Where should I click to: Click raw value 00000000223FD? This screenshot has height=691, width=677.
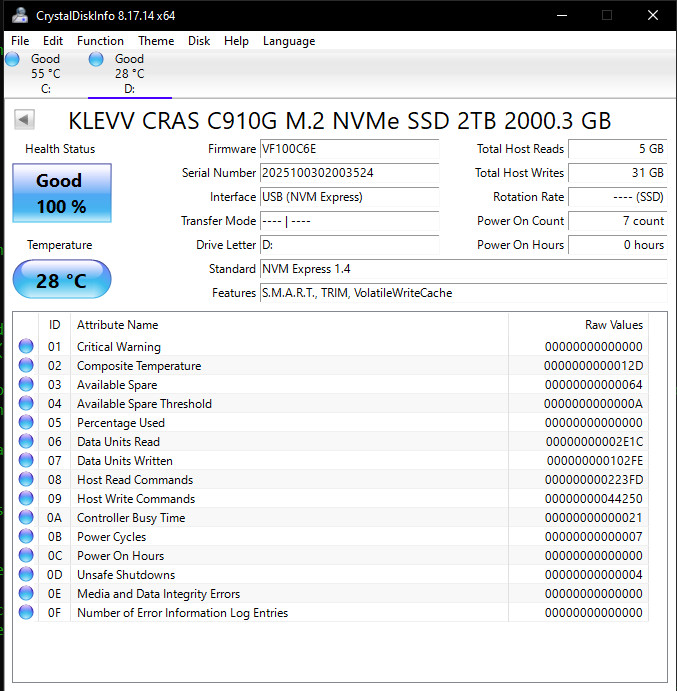coord(594,479)
